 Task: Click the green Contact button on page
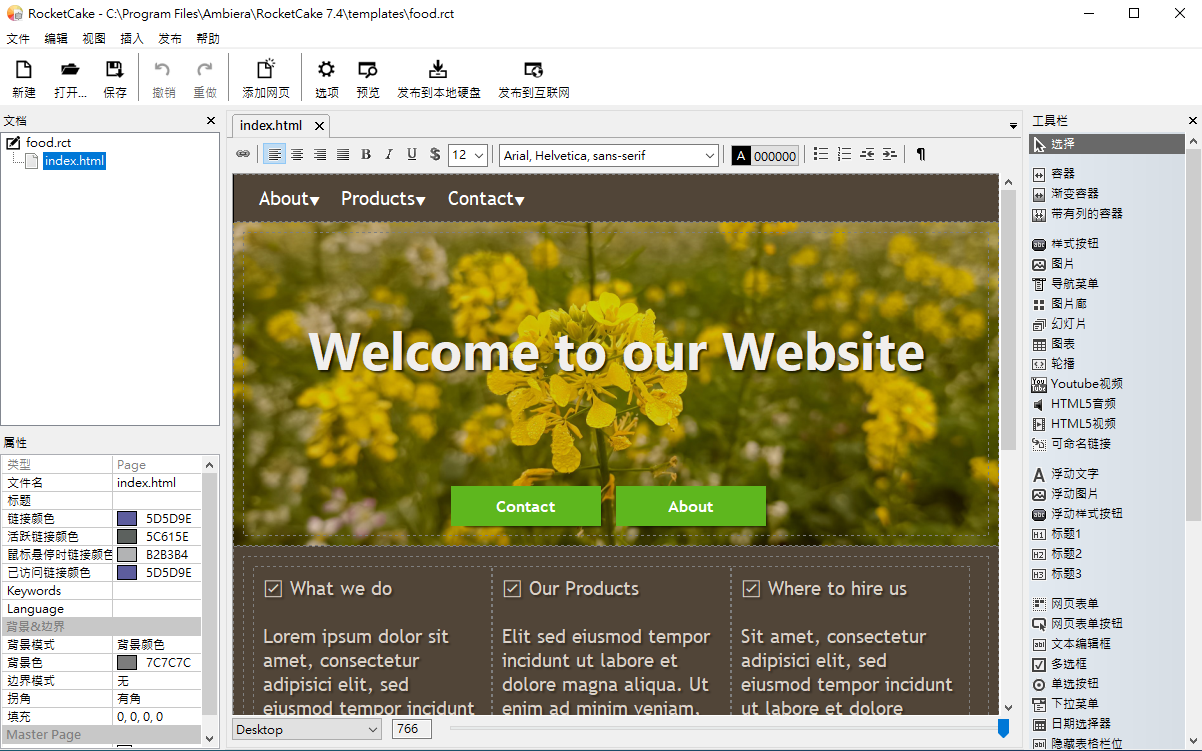tap(526, 506)
